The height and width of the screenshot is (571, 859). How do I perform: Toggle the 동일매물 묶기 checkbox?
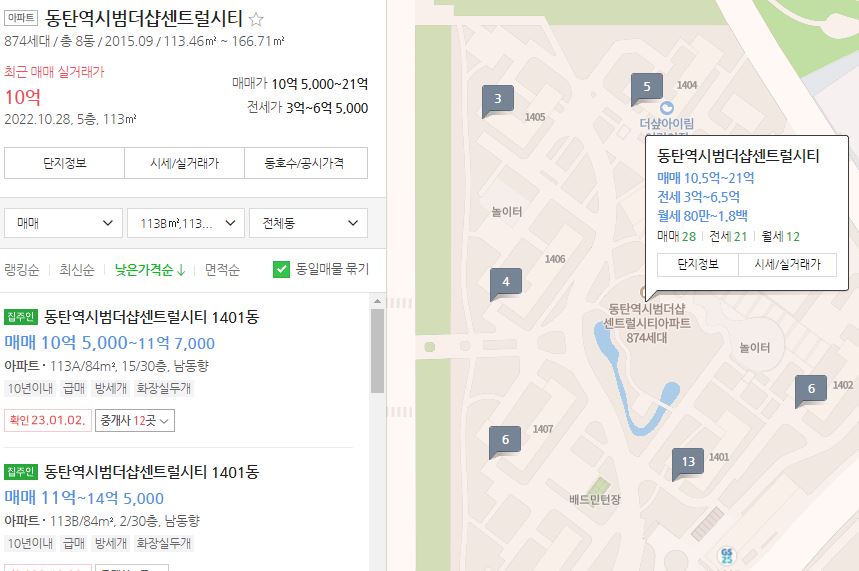click(281, 270)
